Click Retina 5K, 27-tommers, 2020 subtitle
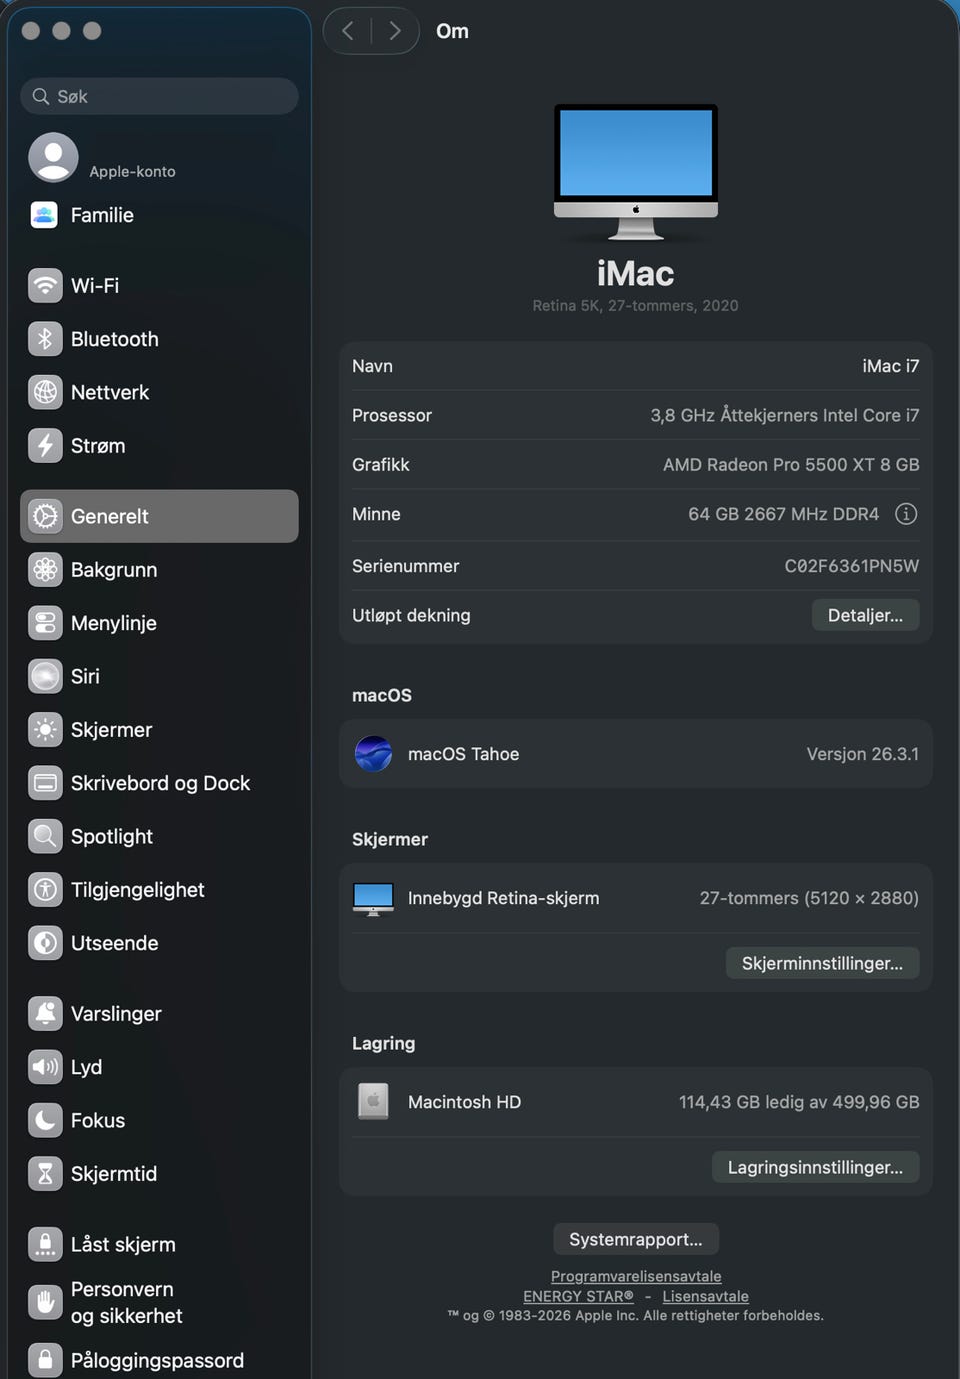Image resolution: width=960 pixels, height=1379 pixels. coord(635,305)
